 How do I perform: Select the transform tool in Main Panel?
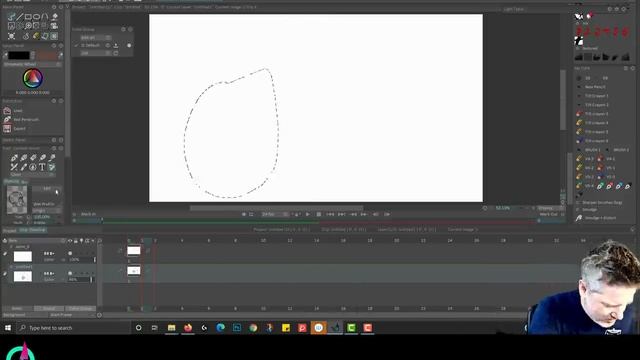11,36
